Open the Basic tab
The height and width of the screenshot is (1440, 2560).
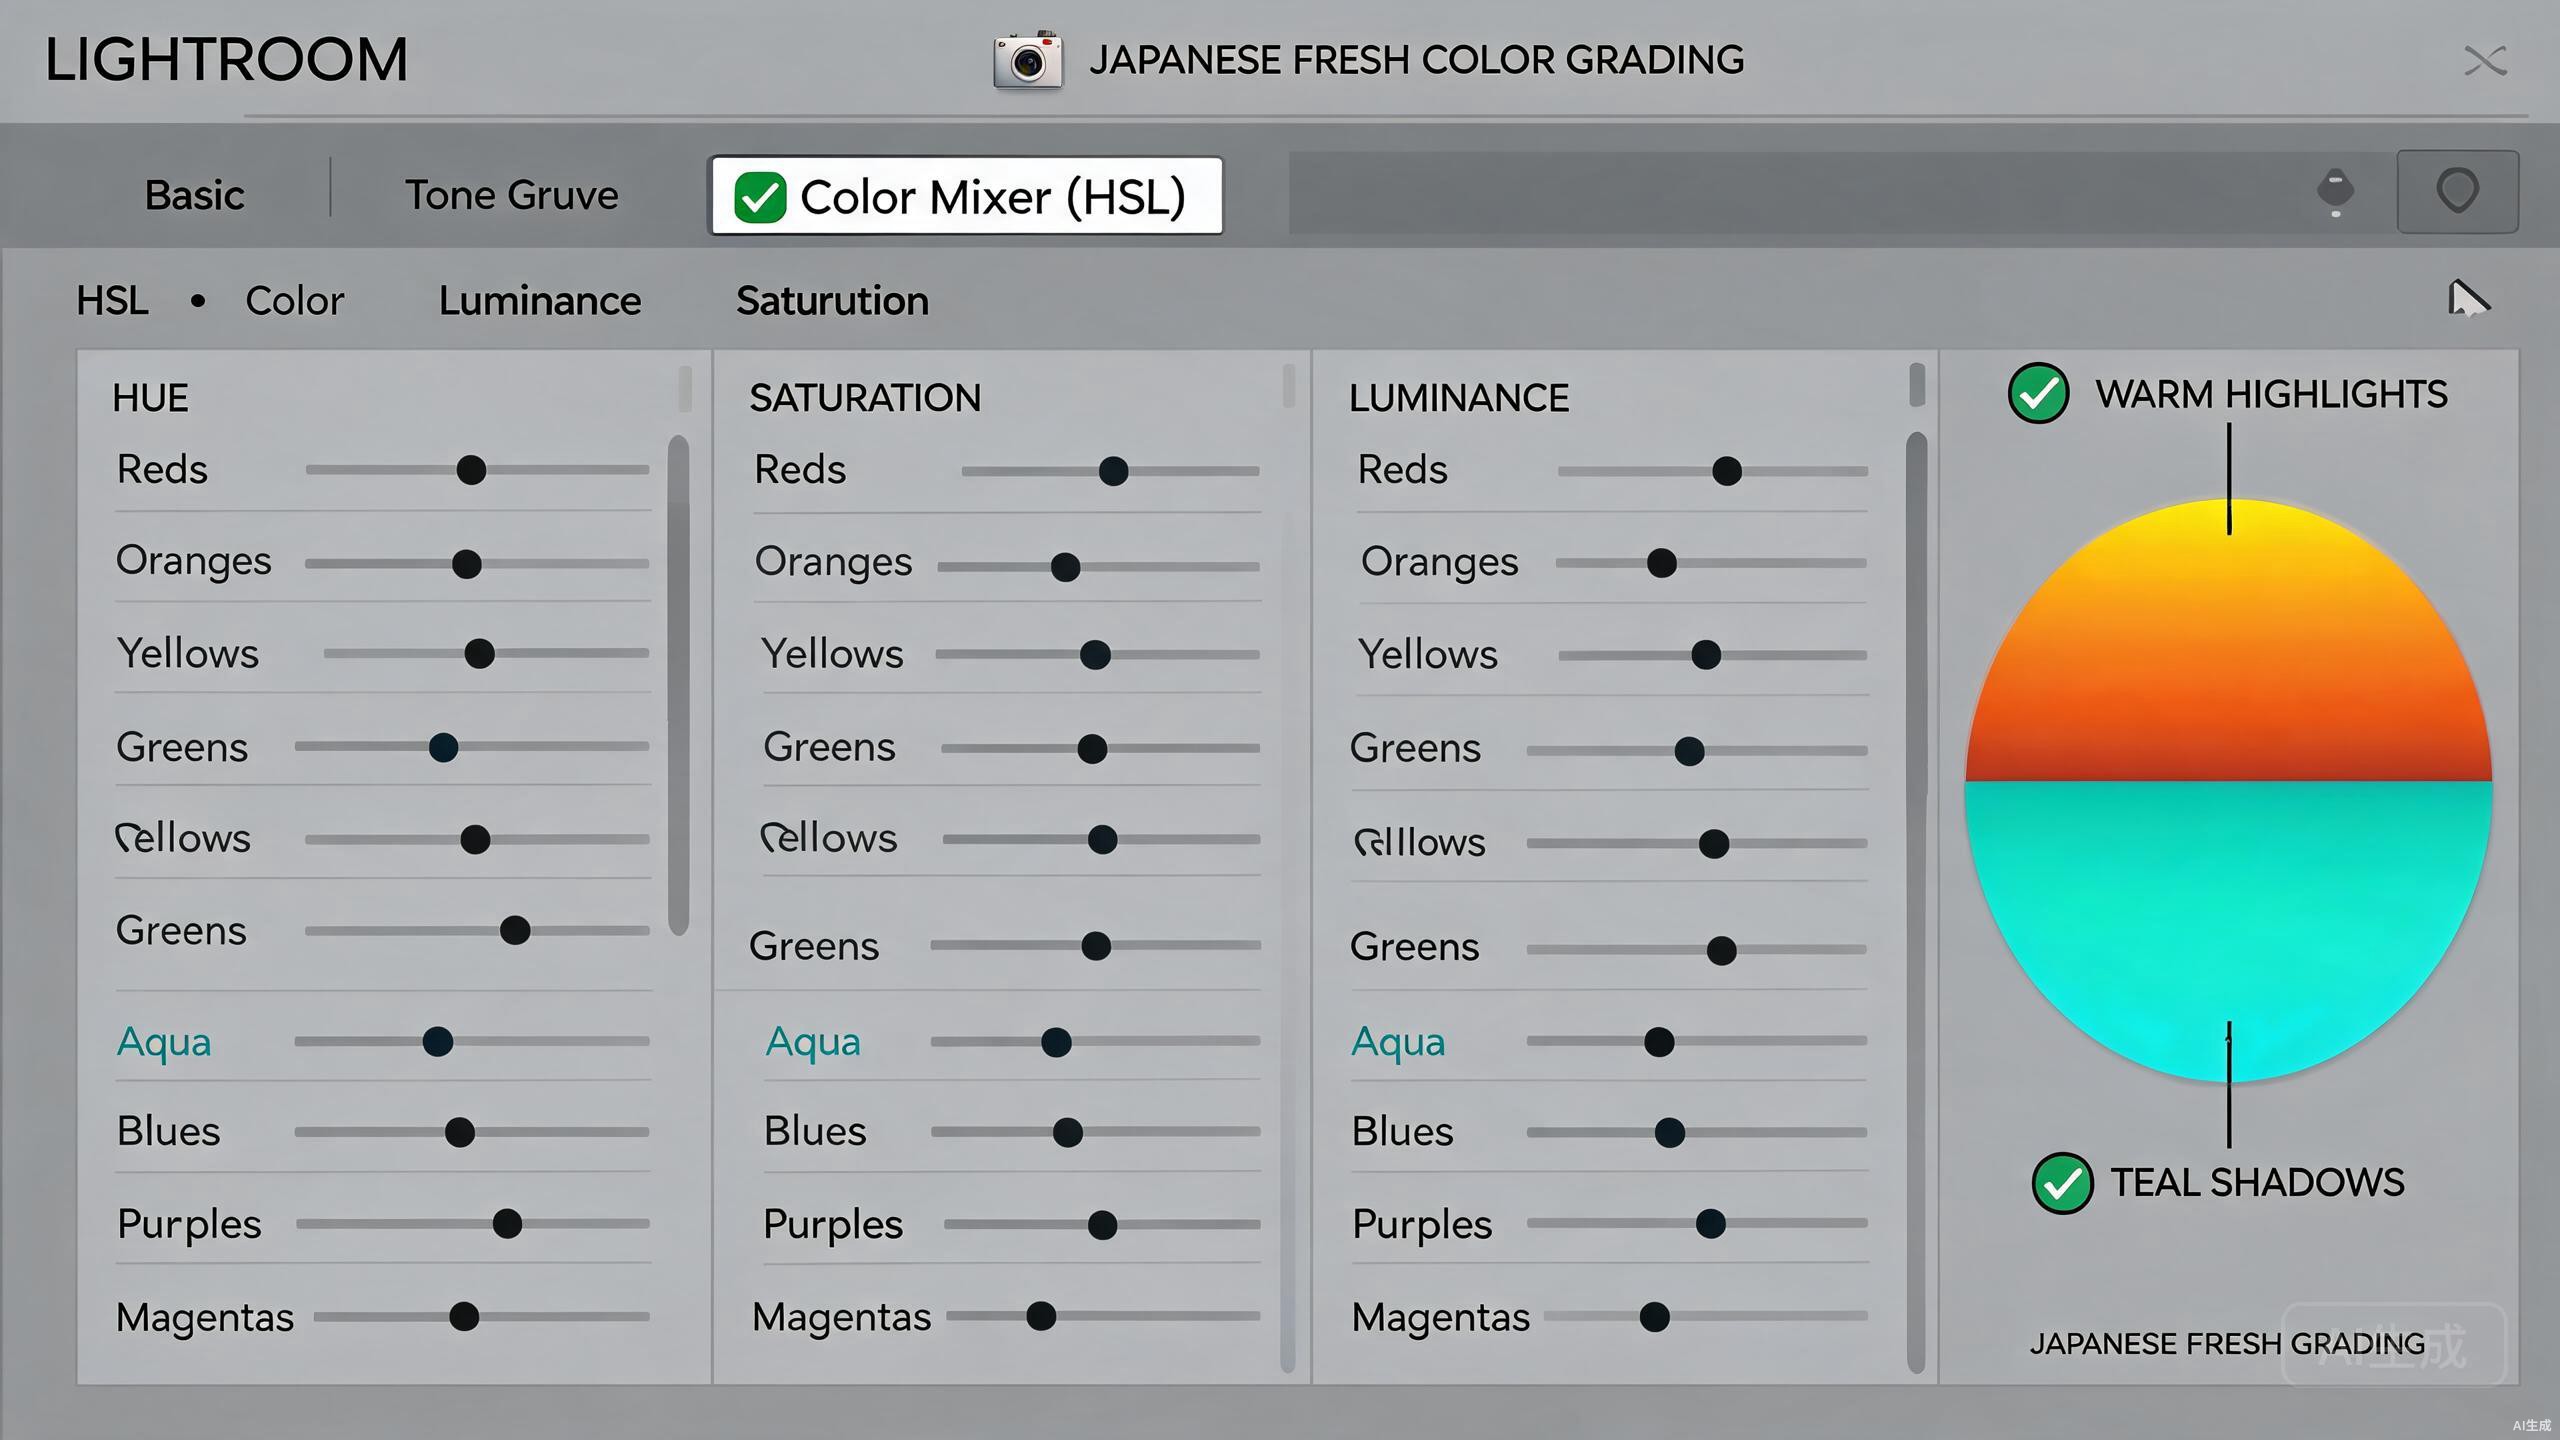point(194,195)
